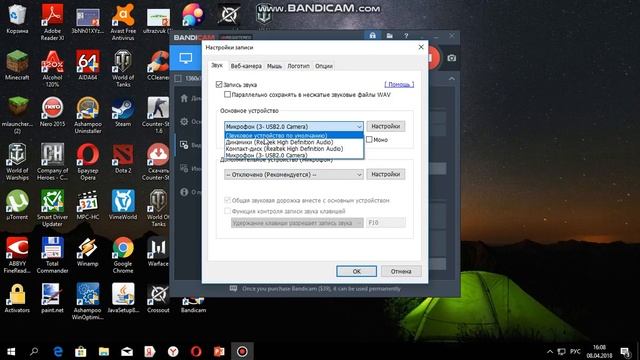
Task: Click OK button in recording settings
Action: pos(356,271)
